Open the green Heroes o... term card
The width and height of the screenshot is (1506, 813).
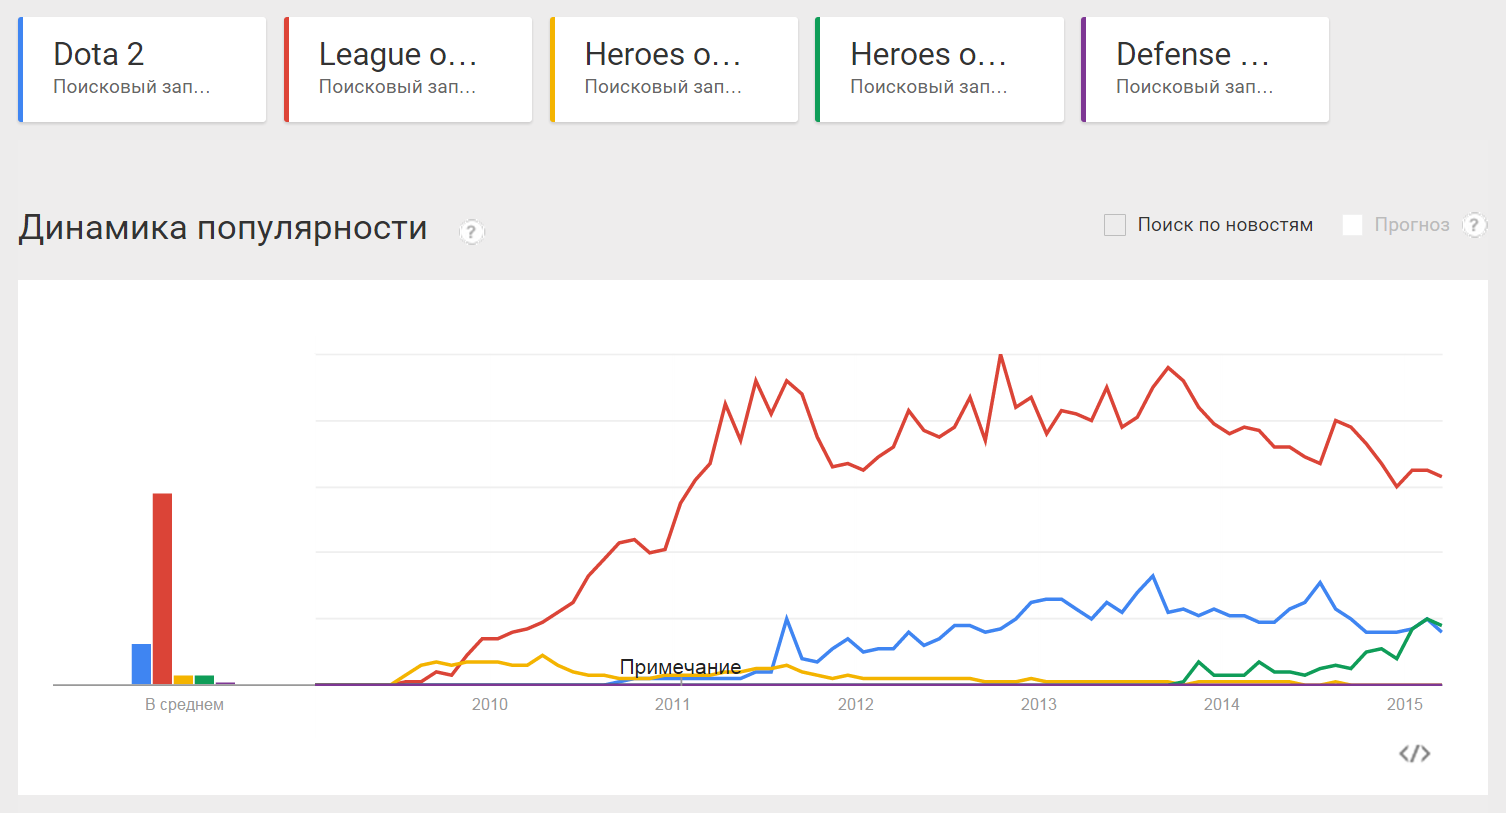coord(940,70)
